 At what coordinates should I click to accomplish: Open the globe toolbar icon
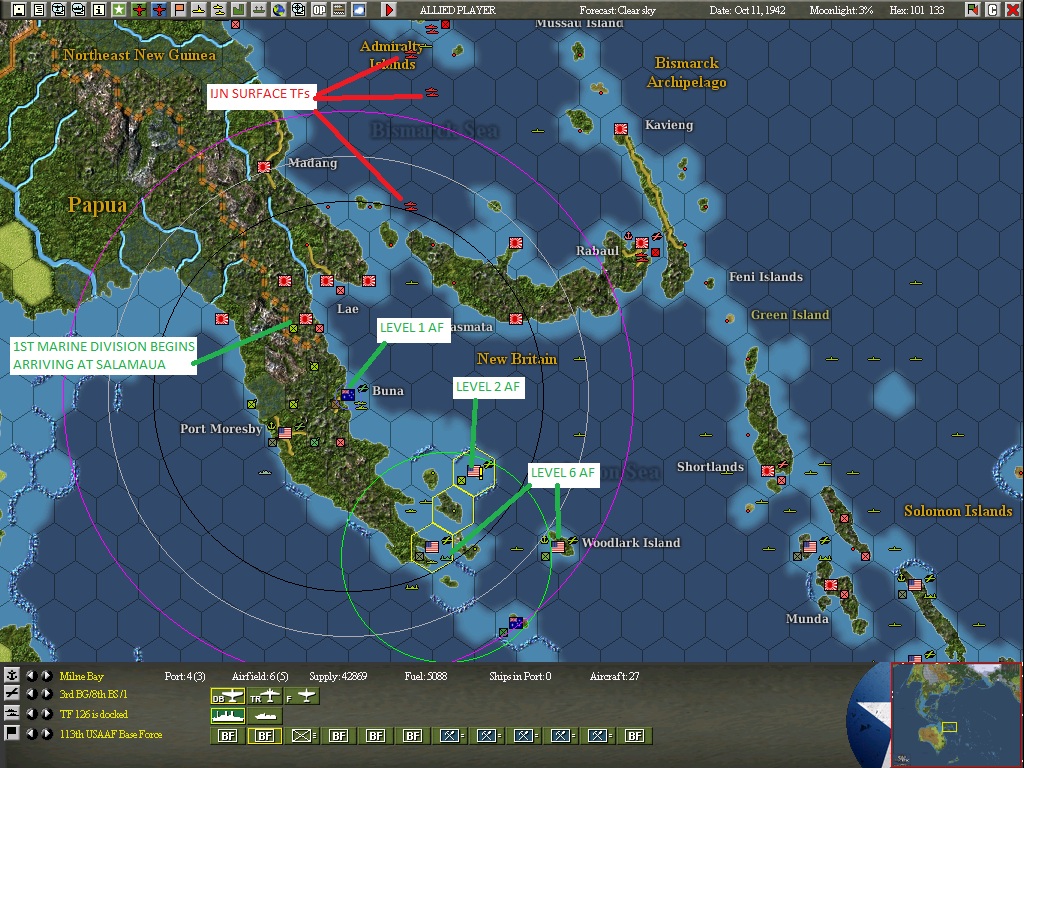[x=279, y=9]
